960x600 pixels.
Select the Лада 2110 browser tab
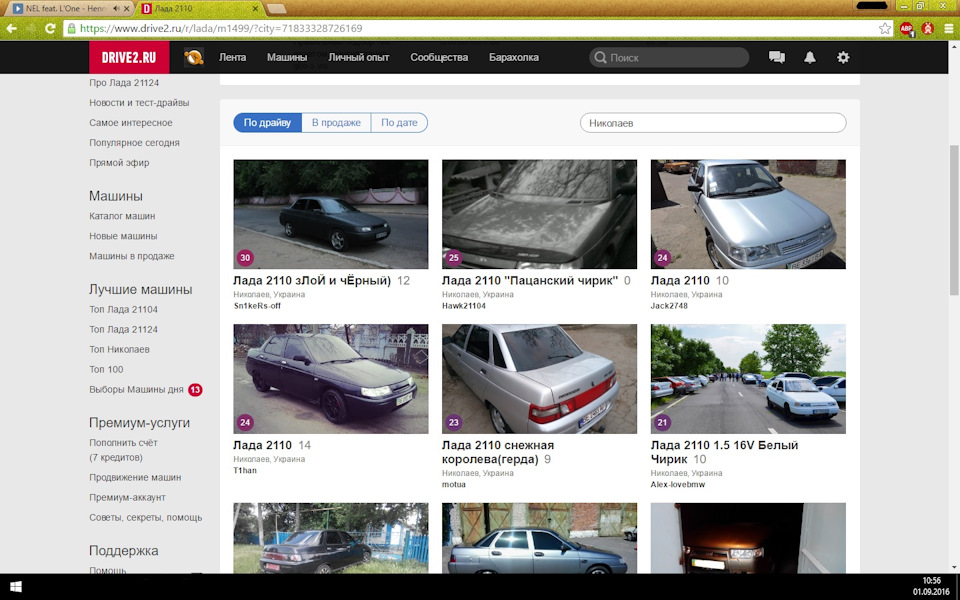(x=196, y=9)
